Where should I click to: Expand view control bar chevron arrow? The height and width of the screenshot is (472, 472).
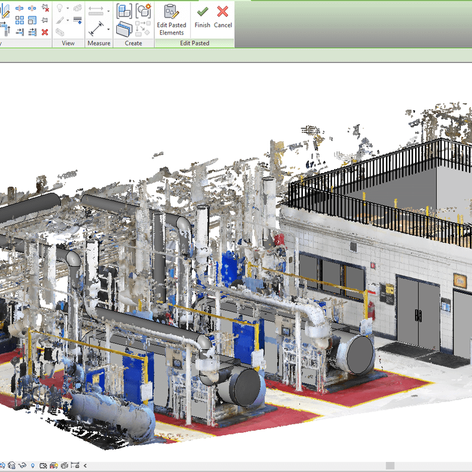pyautogui.click(x=85, y=466)
